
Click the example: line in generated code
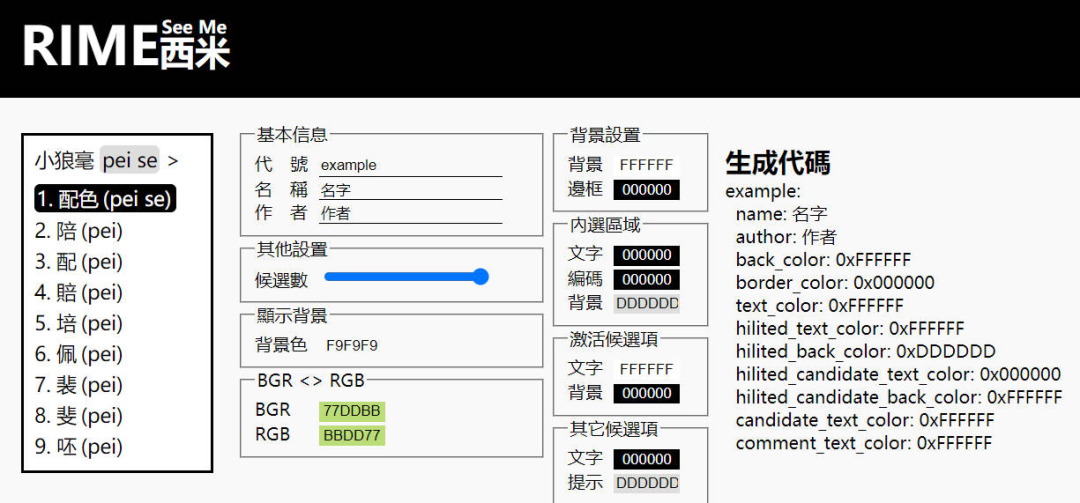762,191
